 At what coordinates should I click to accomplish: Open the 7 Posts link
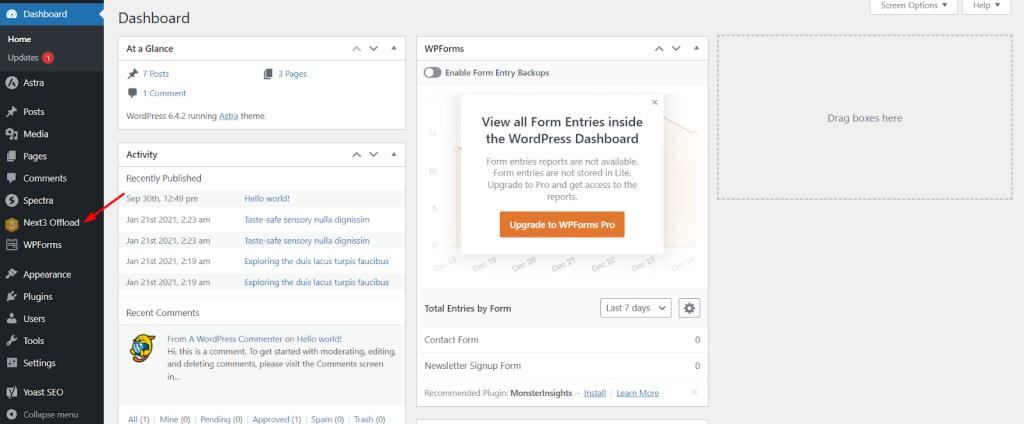tap(155, 74)
